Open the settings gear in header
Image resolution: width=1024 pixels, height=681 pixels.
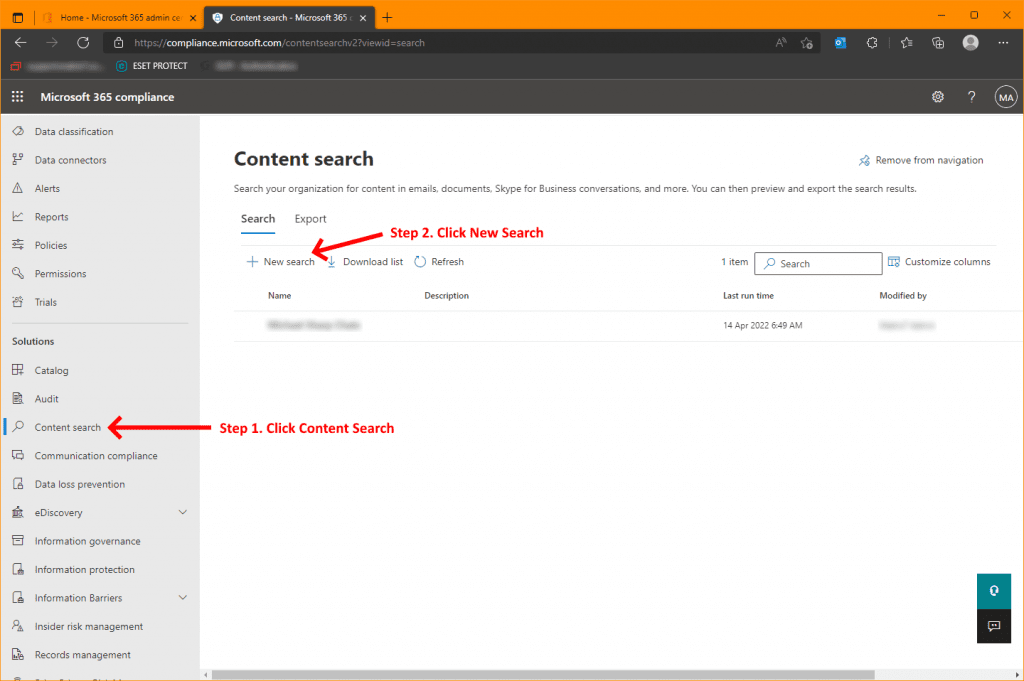pyautogui.click(x=938, y=97)
